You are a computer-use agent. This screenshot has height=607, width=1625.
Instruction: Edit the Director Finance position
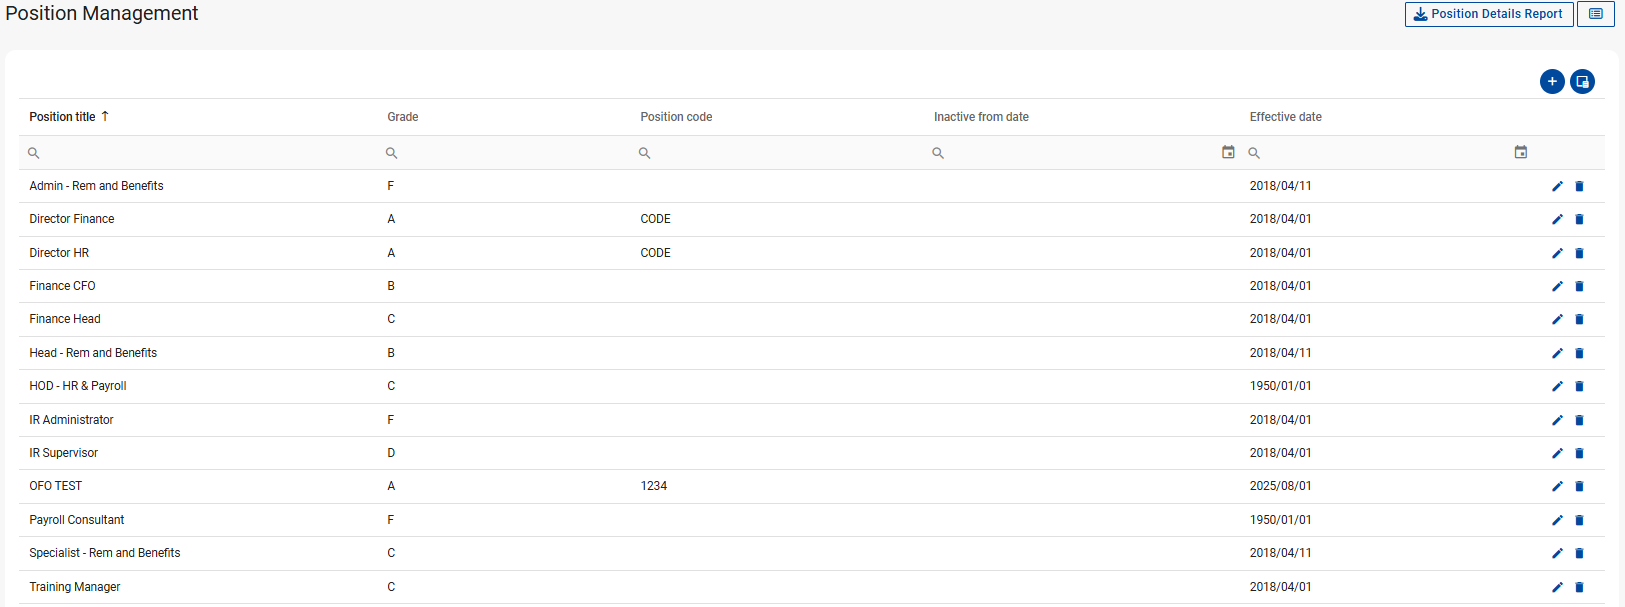(1557, 220)
